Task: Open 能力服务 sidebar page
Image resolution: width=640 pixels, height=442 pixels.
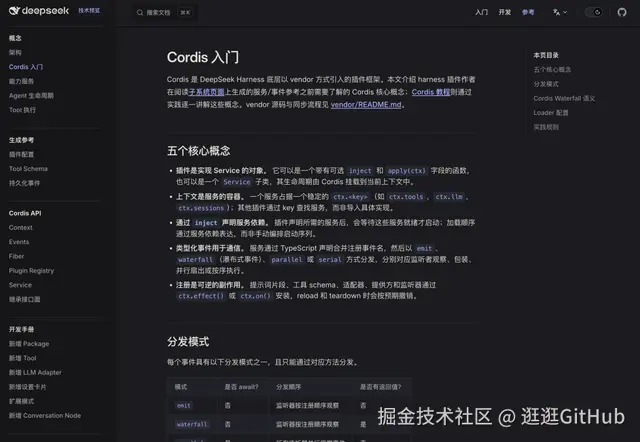Action: coord(21,81)
